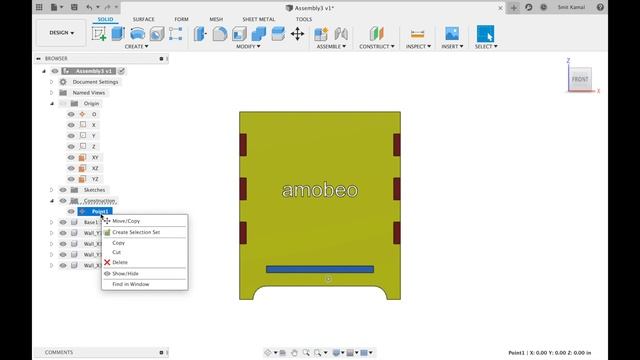Select the Hole tool icon
640x360 pixels.
(x=157, y=34)
